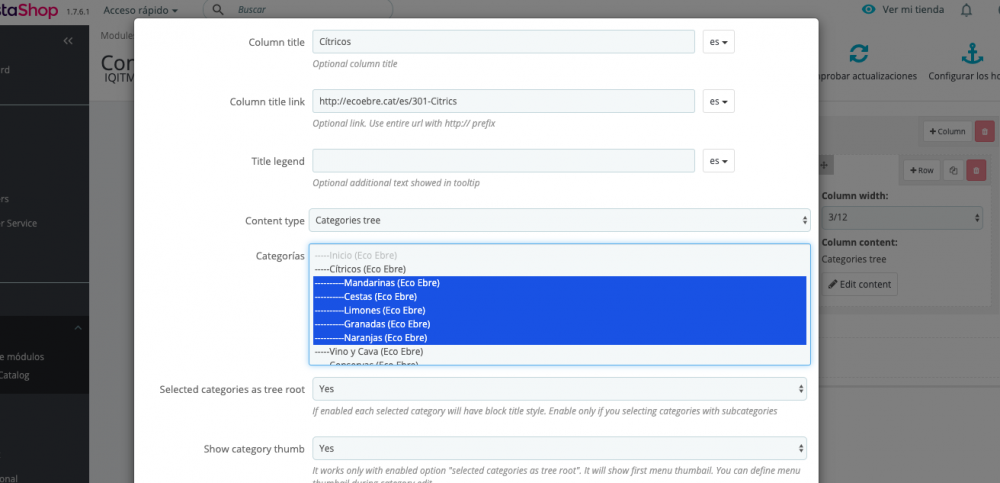Click the refresh updates icon
This screenshot has width=1000, height=483.
pyautogui.click(x=858, y=54)
